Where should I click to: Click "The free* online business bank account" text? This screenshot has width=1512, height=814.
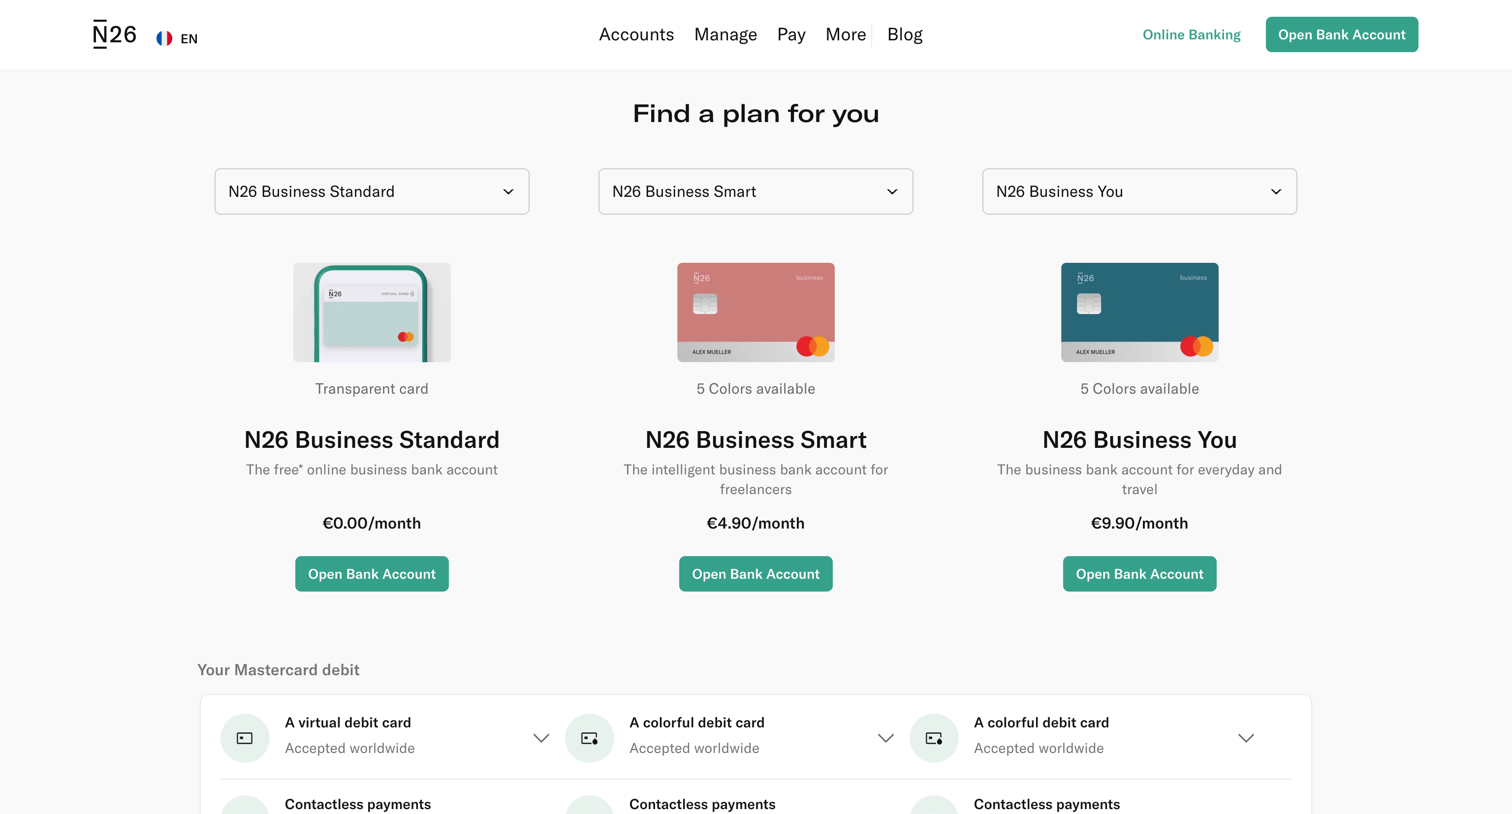(372, 470)
